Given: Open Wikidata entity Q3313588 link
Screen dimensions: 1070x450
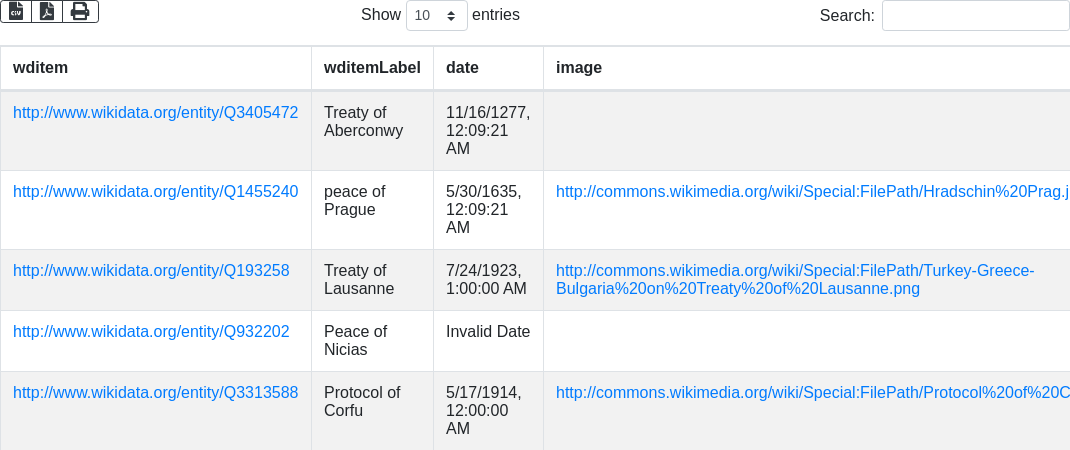Looking at the screenshot, I should (x=155, y=393).
